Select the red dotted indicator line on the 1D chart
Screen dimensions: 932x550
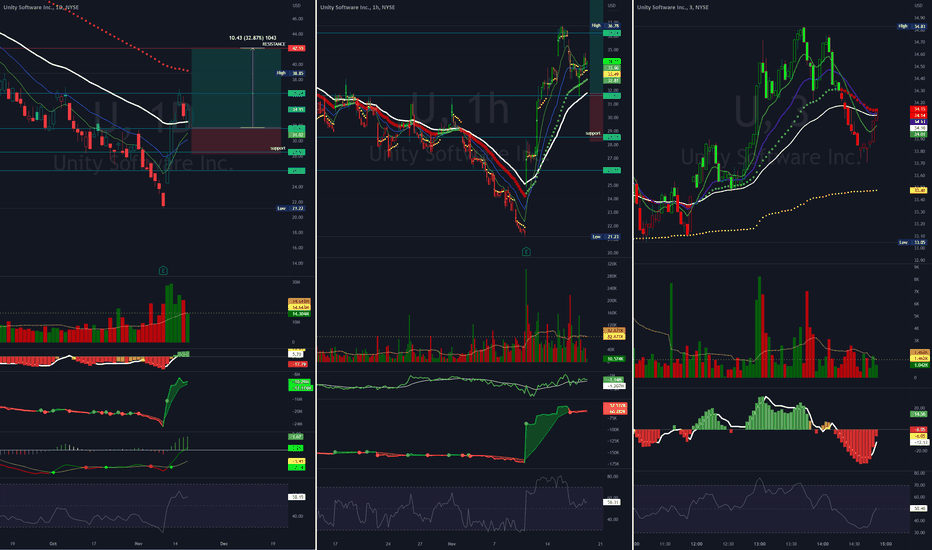click(x=119, y=39)
